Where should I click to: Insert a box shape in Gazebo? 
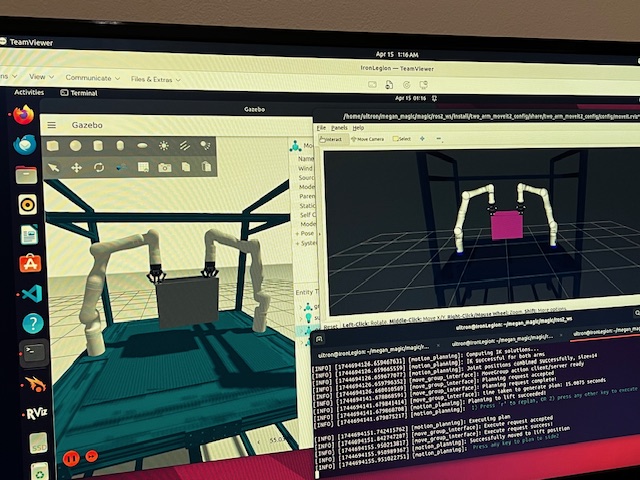52,146
